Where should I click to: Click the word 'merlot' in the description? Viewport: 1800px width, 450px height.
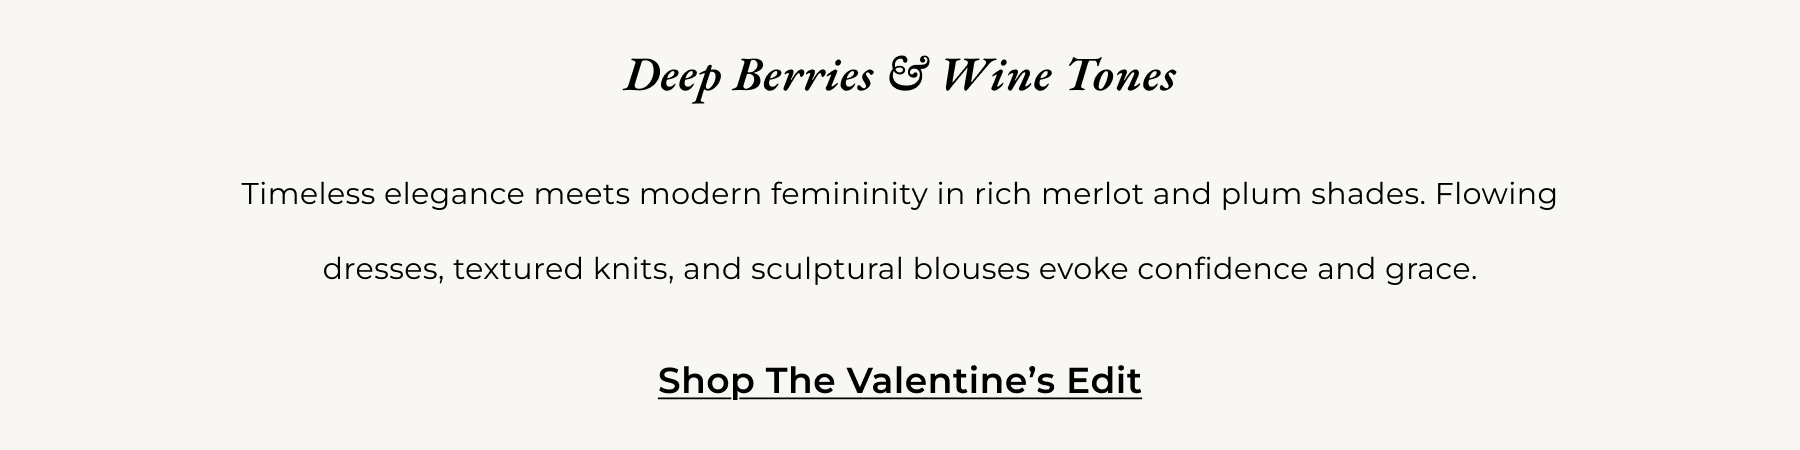pyautogui.click(x=1092, y=193)
